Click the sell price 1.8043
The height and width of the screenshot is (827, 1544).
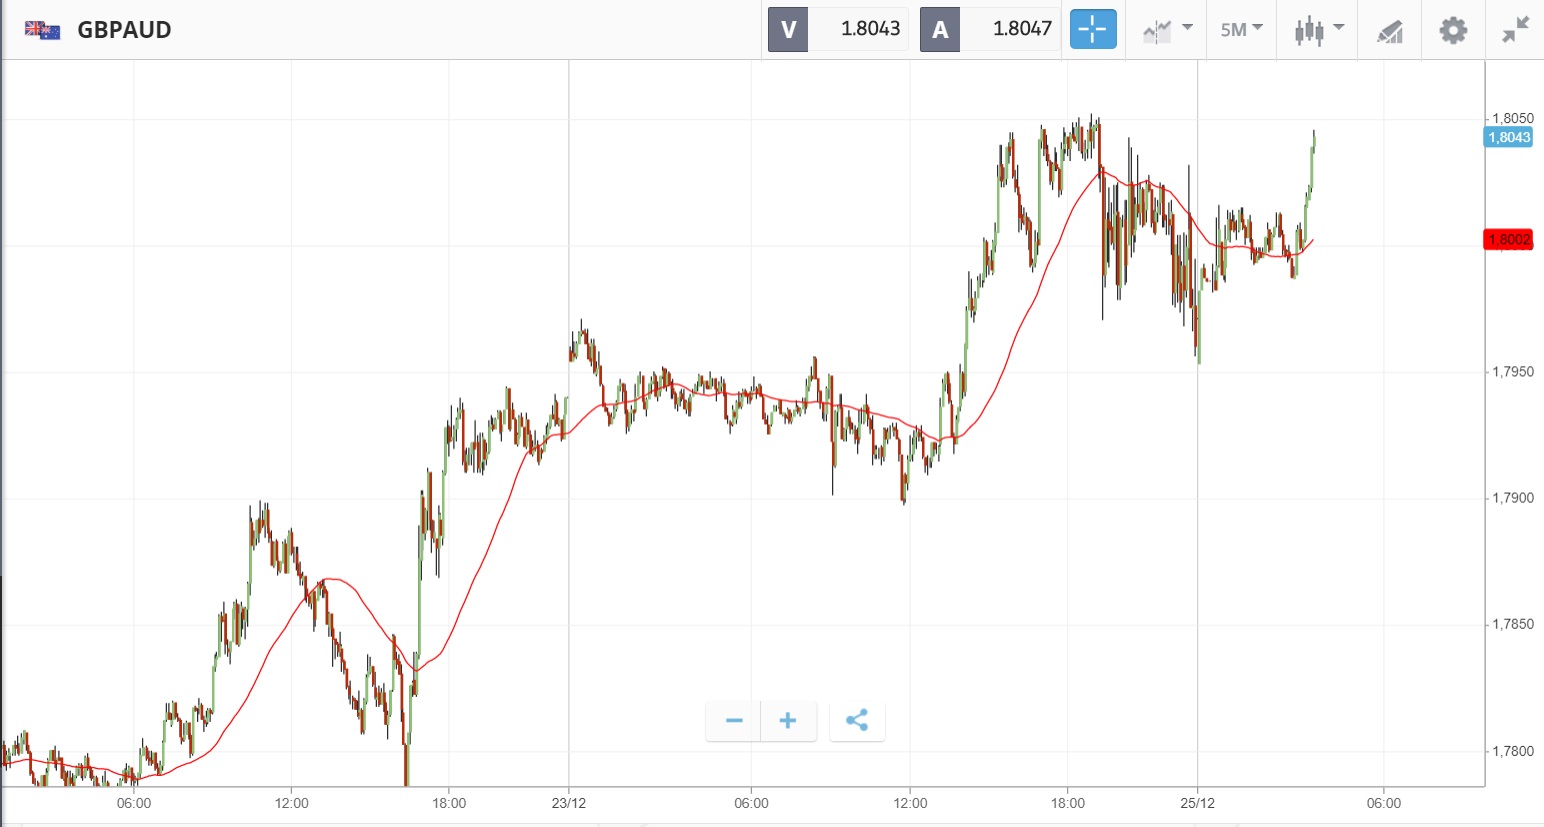[869, 29]
